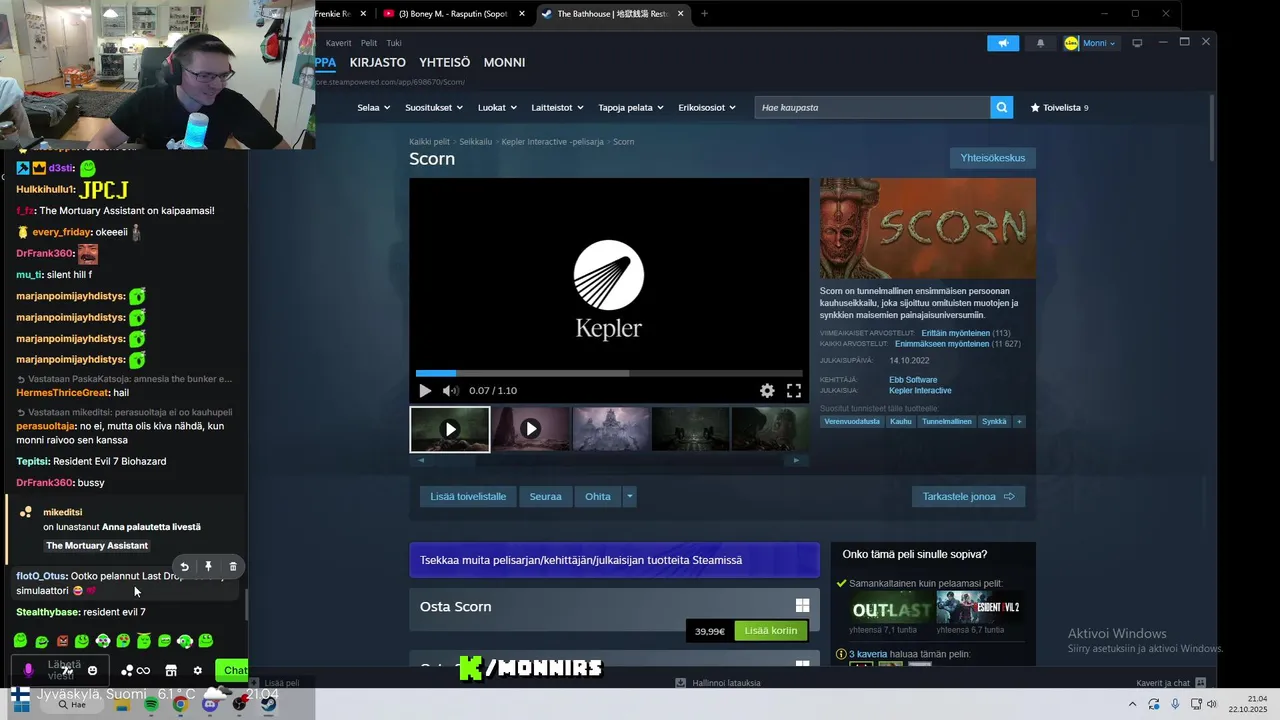
Task: Click the green Chat send button
Action: point(234,670)
